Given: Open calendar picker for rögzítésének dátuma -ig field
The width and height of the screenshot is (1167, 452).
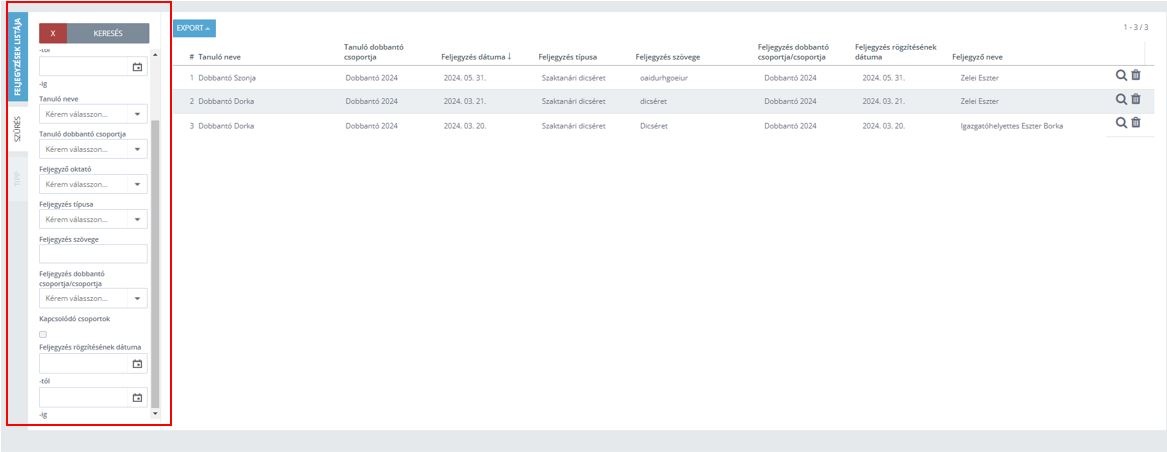Looking at the screenshot, I should tap(137, 398).
